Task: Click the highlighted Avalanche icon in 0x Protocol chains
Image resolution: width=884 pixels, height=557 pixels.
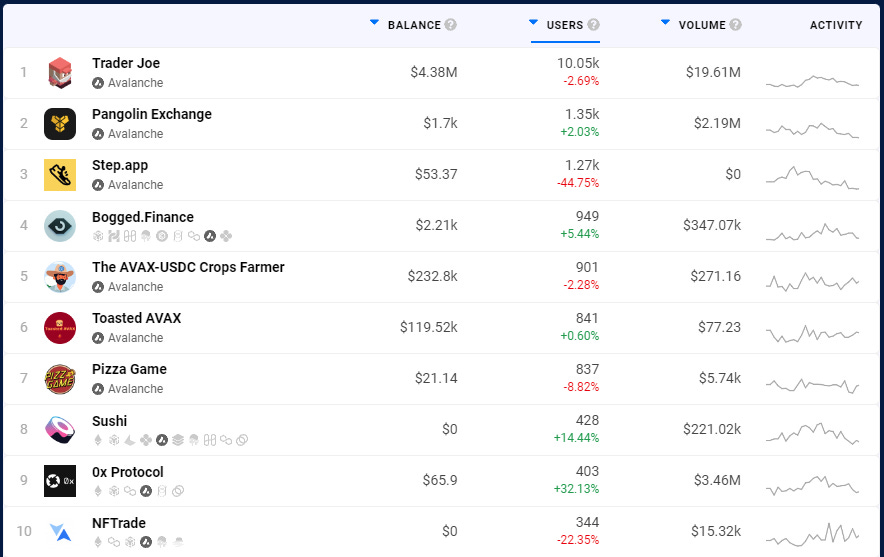Action: (x=146, y=491)
